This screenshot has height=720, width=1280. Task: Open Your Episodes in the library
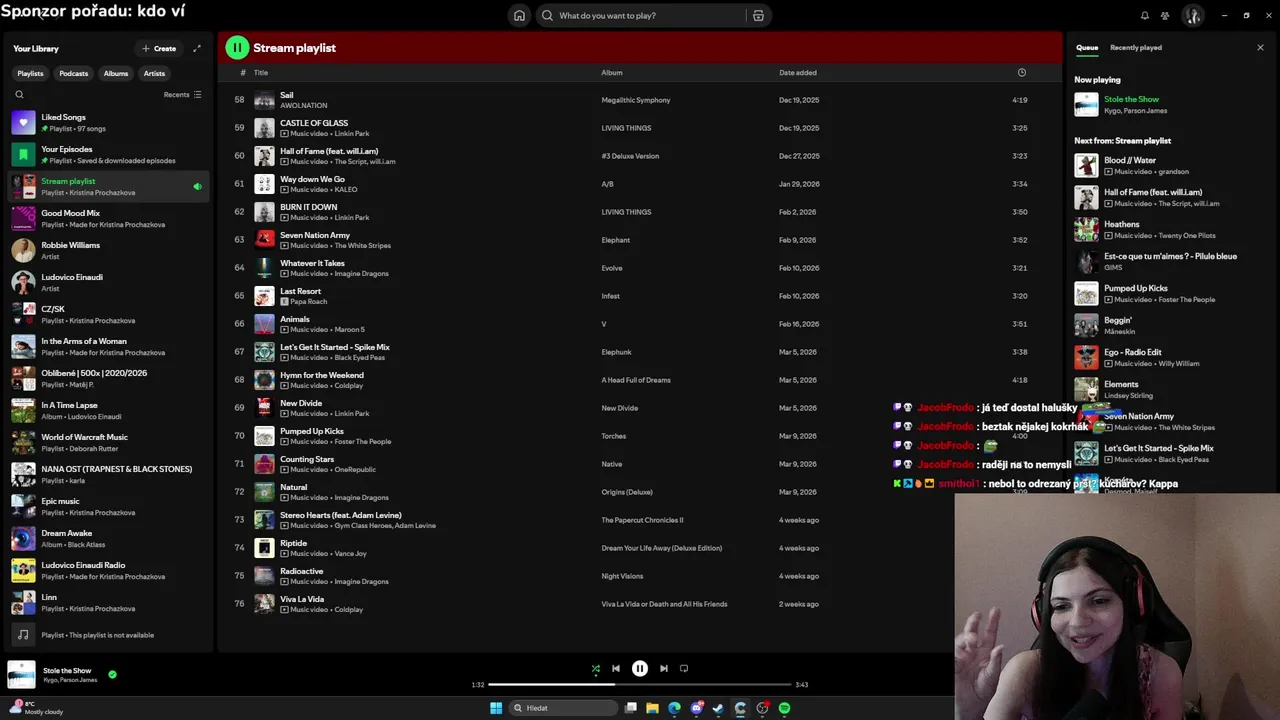coord(109,155)
